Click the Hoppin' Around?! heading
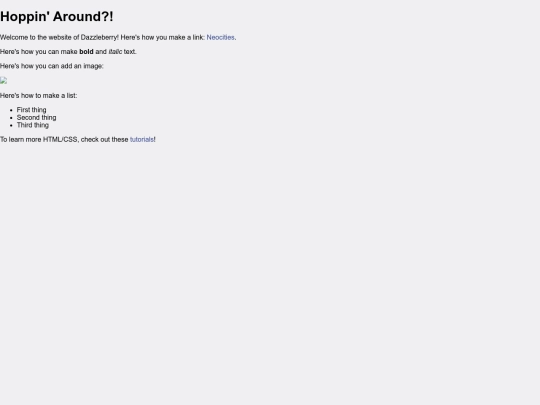Viewport: 540px width, 405px height. coord(56,17)
